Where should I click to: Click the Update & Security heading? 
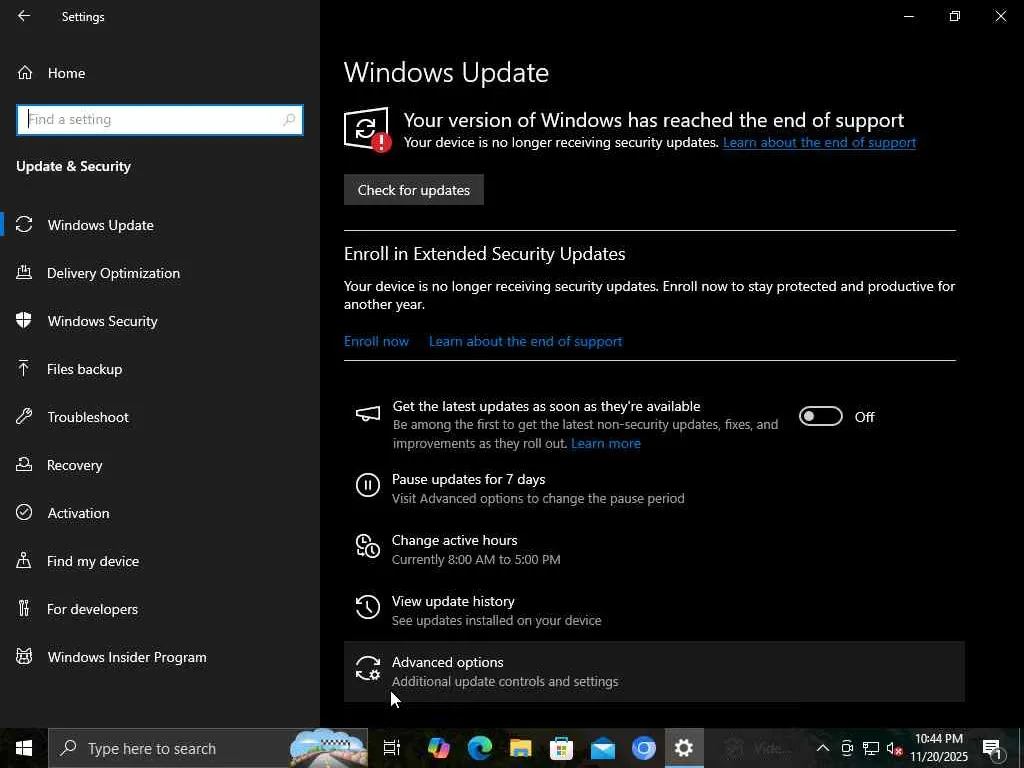click(x=73, y=167)
